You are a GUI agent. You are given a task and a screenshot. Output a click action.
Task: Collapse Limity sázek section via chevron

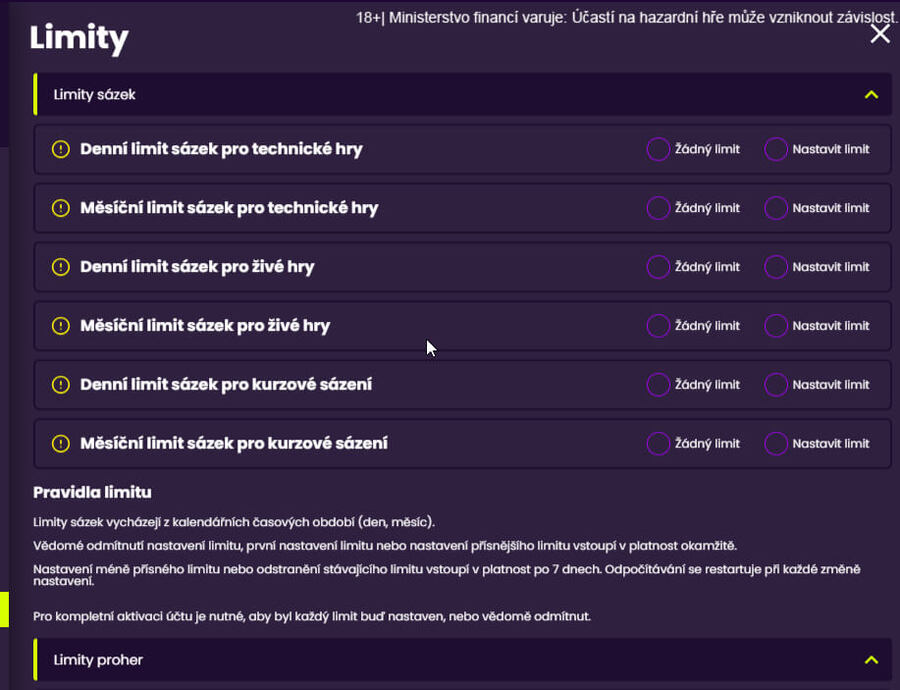pyautogui.click(x=871, y=95)
